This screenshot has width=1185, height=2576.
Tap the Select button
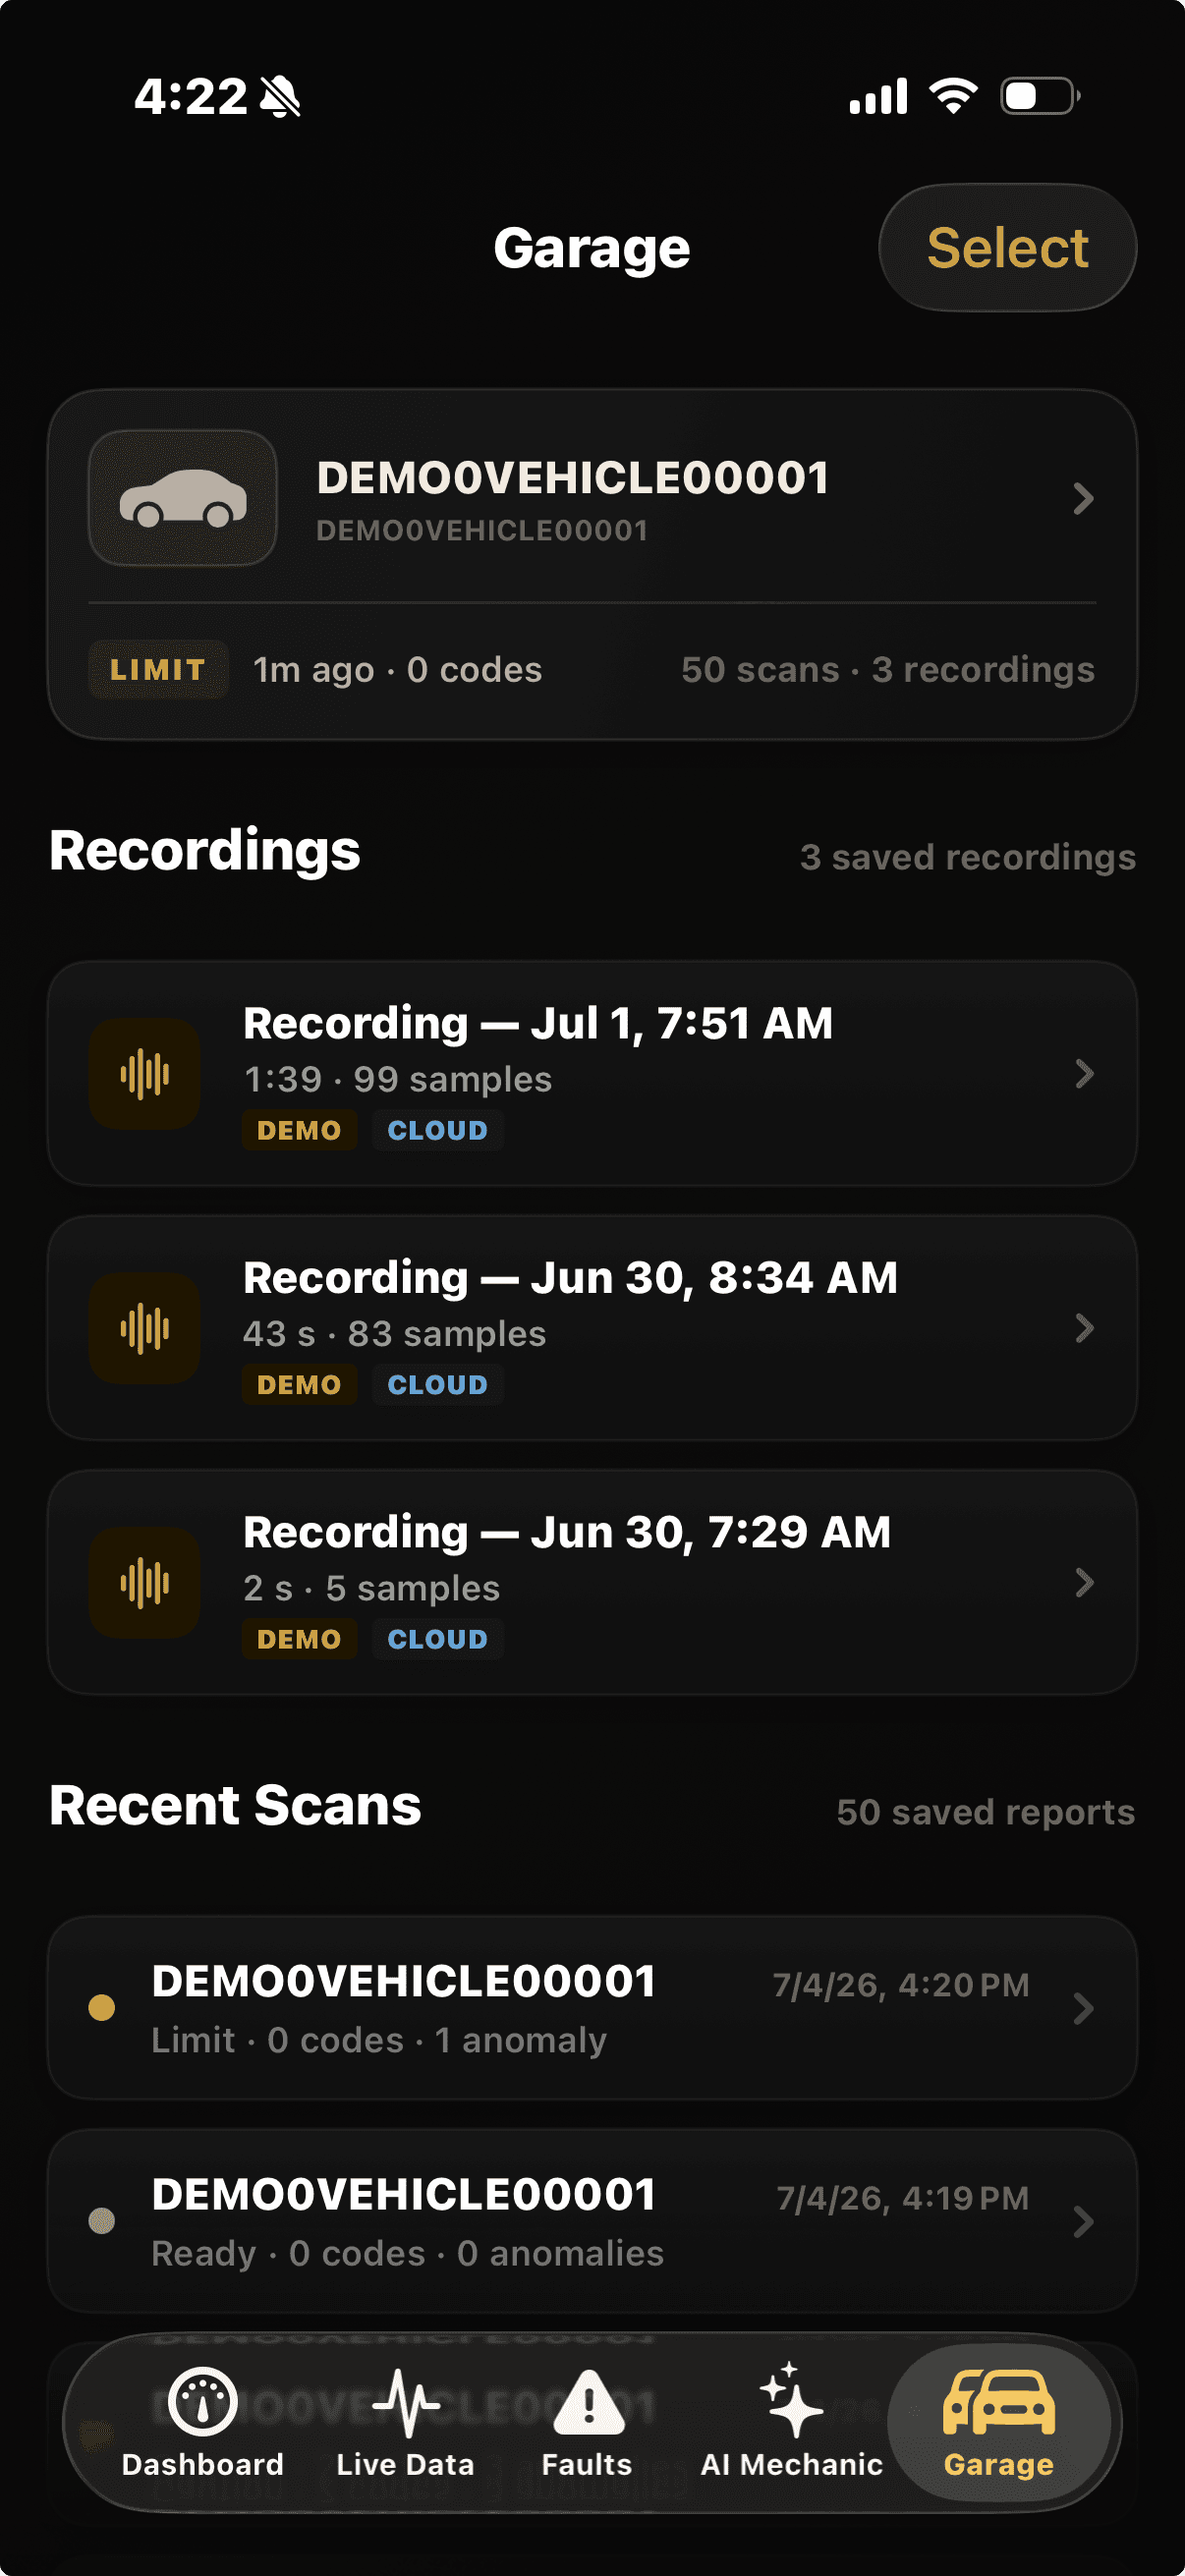pyautogui.click(x=1007, y=247)
